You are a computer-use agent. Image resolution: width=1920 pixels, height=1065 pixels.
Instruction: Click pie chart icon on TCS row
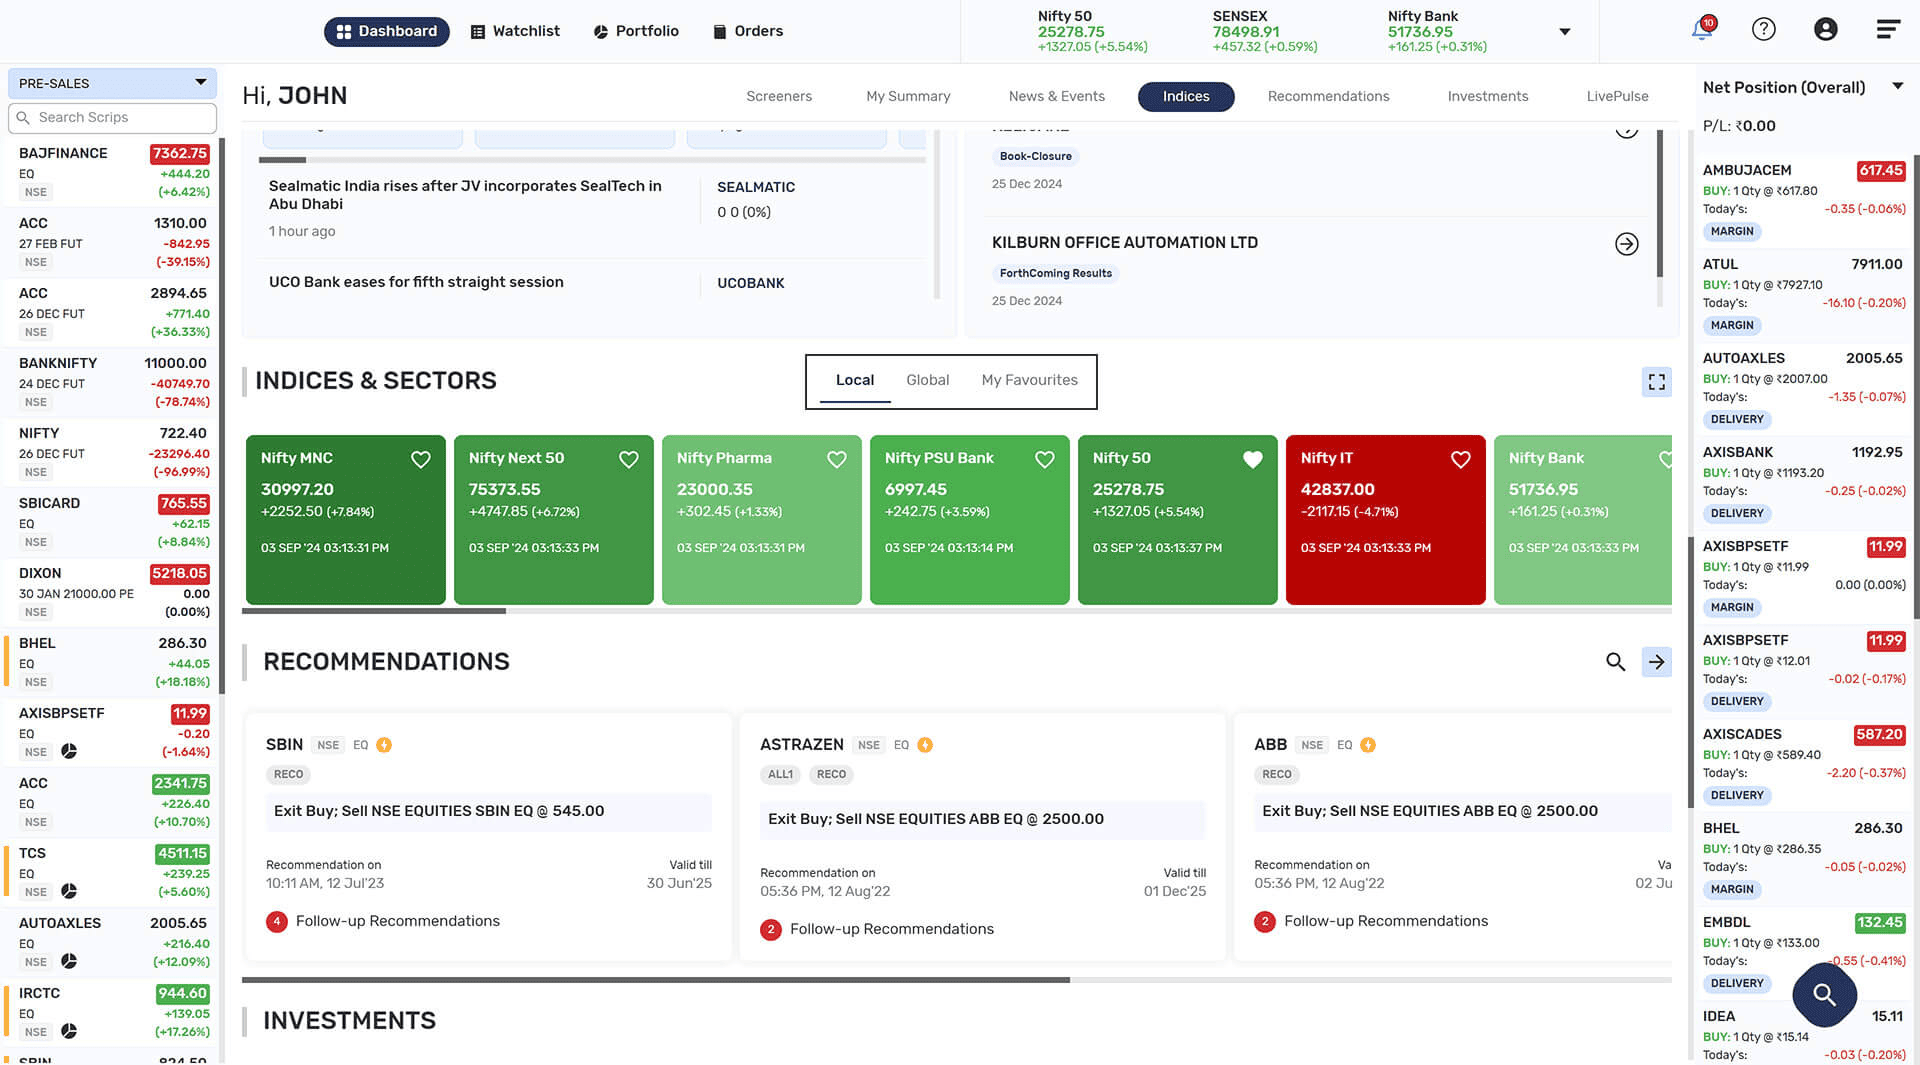[69, 891]
